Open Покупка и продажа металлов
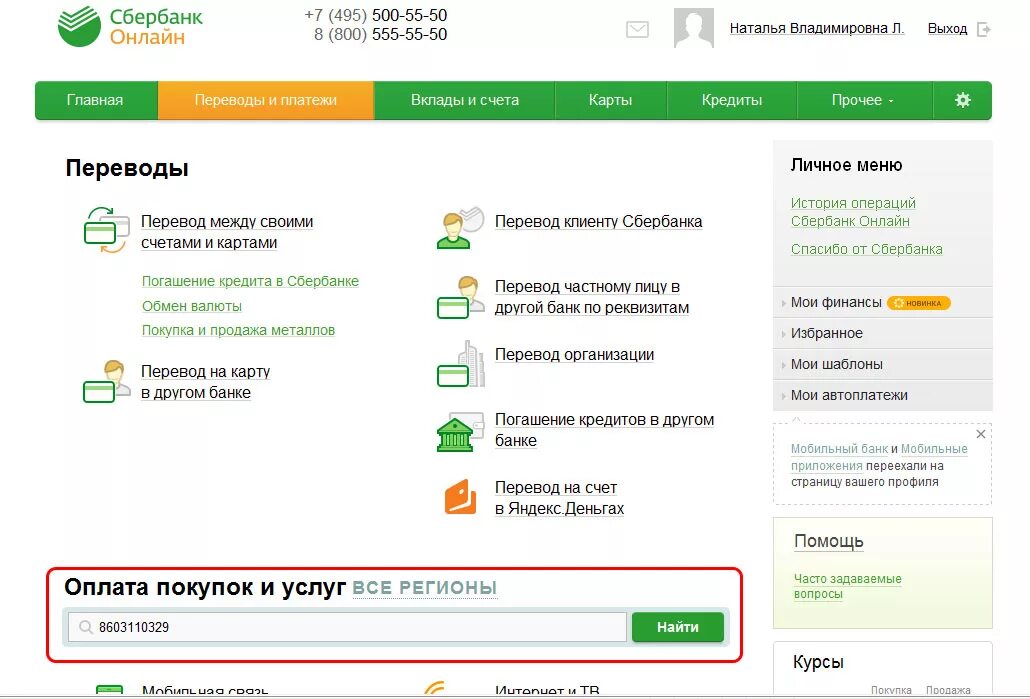This screenshot has height=699, width=1030. (x=238, y=330)
